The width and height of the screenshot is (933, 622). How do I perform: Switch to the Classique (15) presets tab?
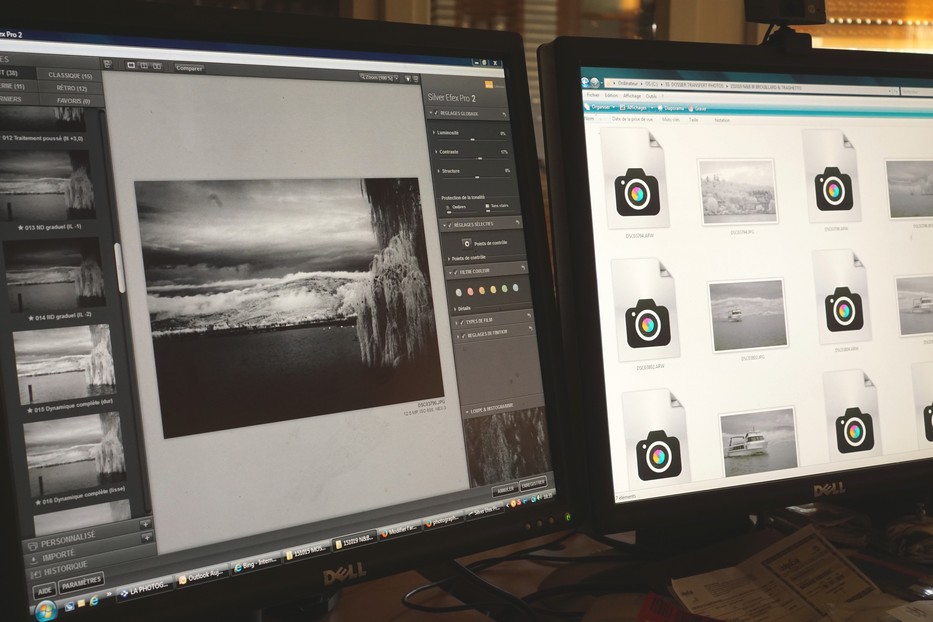(x=70, y=75)
